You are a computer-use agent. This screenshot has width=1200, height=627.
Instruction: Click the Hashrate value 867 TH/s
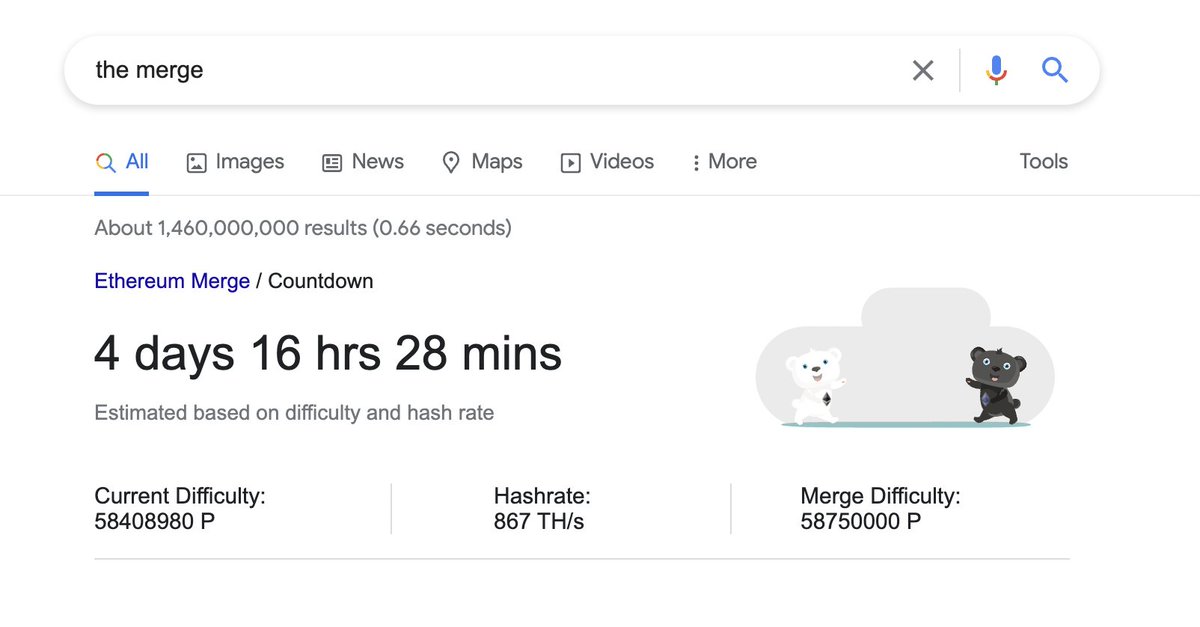point(539,521)
